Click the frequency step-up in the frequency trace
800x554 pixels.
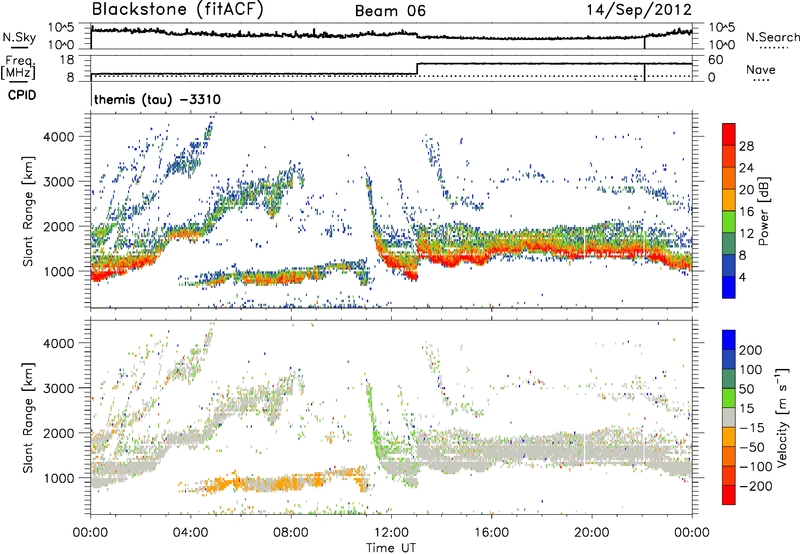(417, 69)
